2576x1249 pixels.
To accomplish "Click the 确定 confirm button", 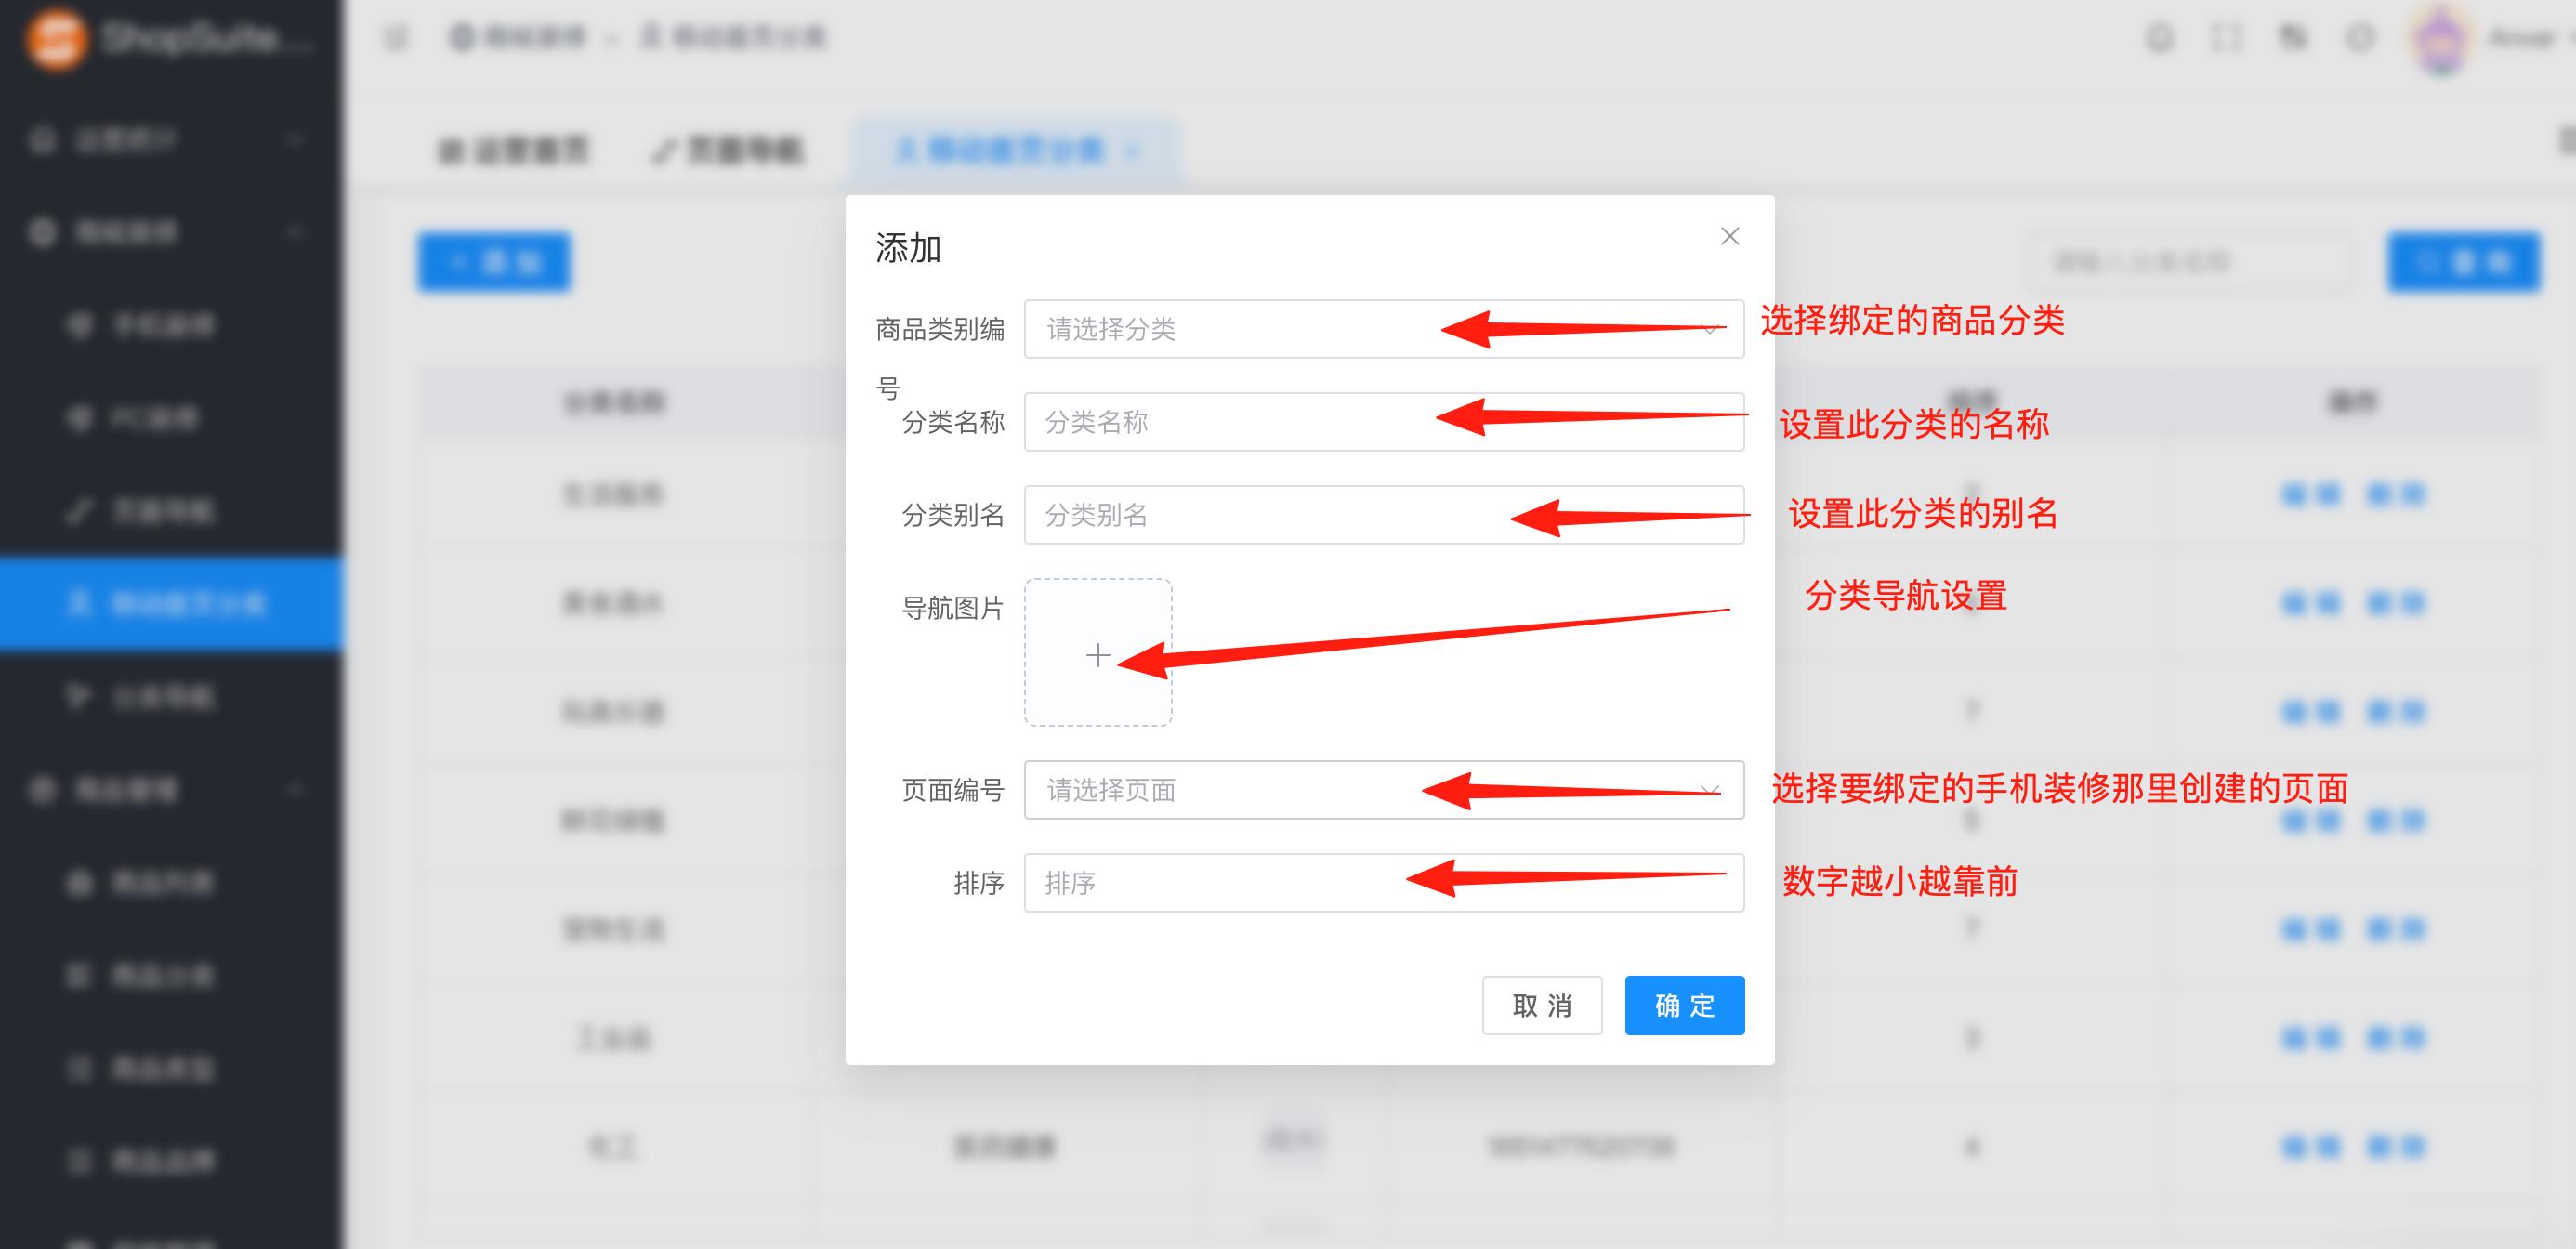I will tap(1683, 1005).
